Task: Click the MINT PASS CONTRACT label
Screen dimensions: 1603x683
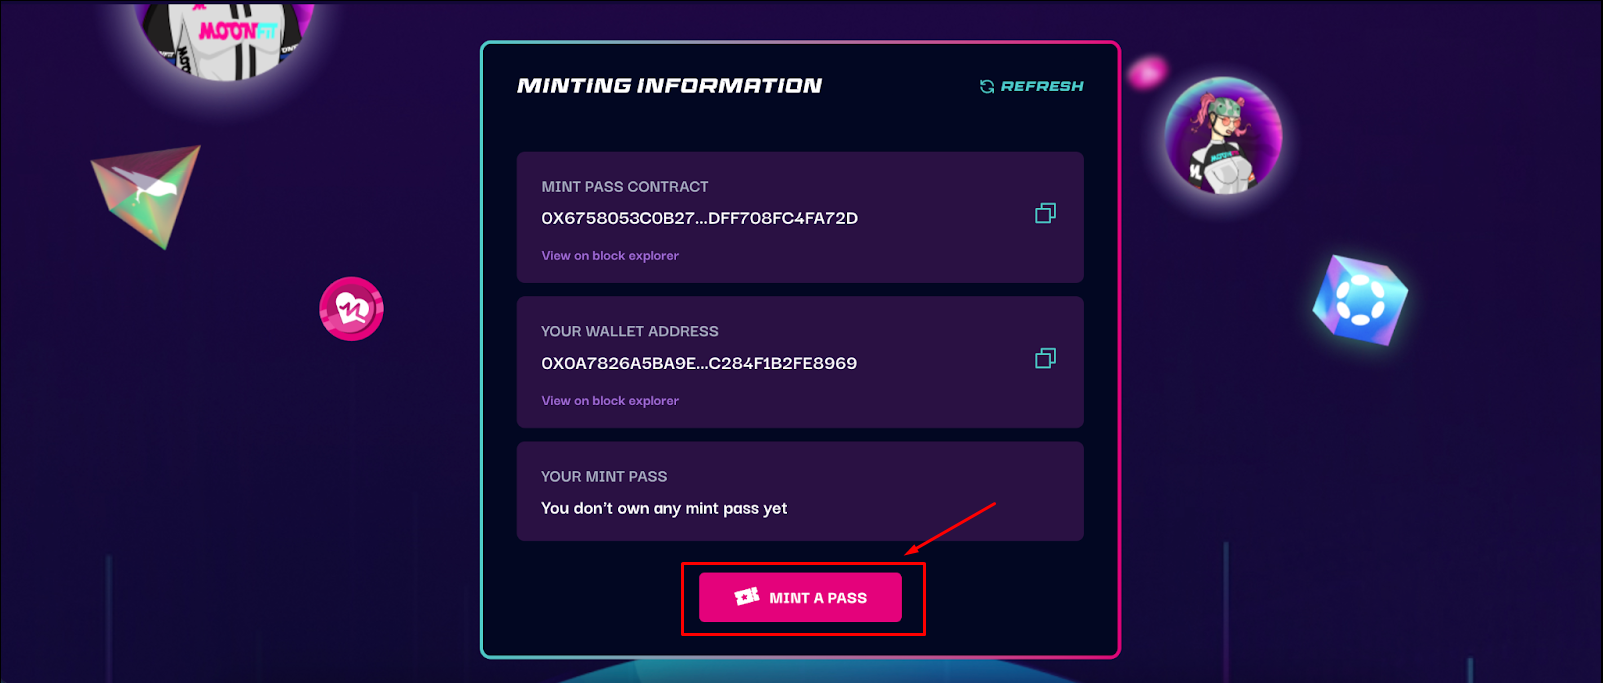Action: (625, 187)
